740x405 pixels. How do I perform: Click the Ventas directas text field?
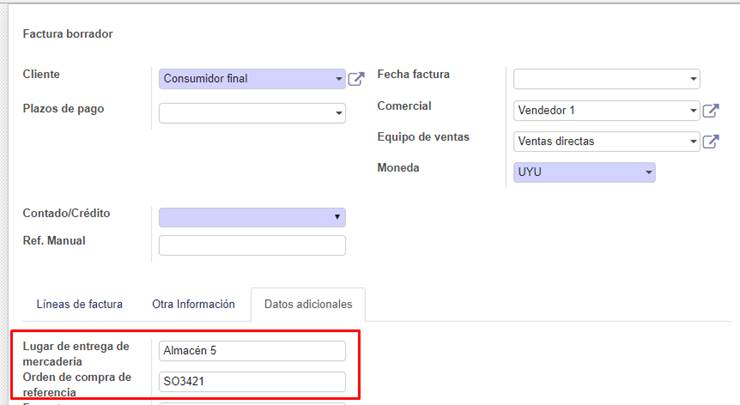click(x=556, y=142)
